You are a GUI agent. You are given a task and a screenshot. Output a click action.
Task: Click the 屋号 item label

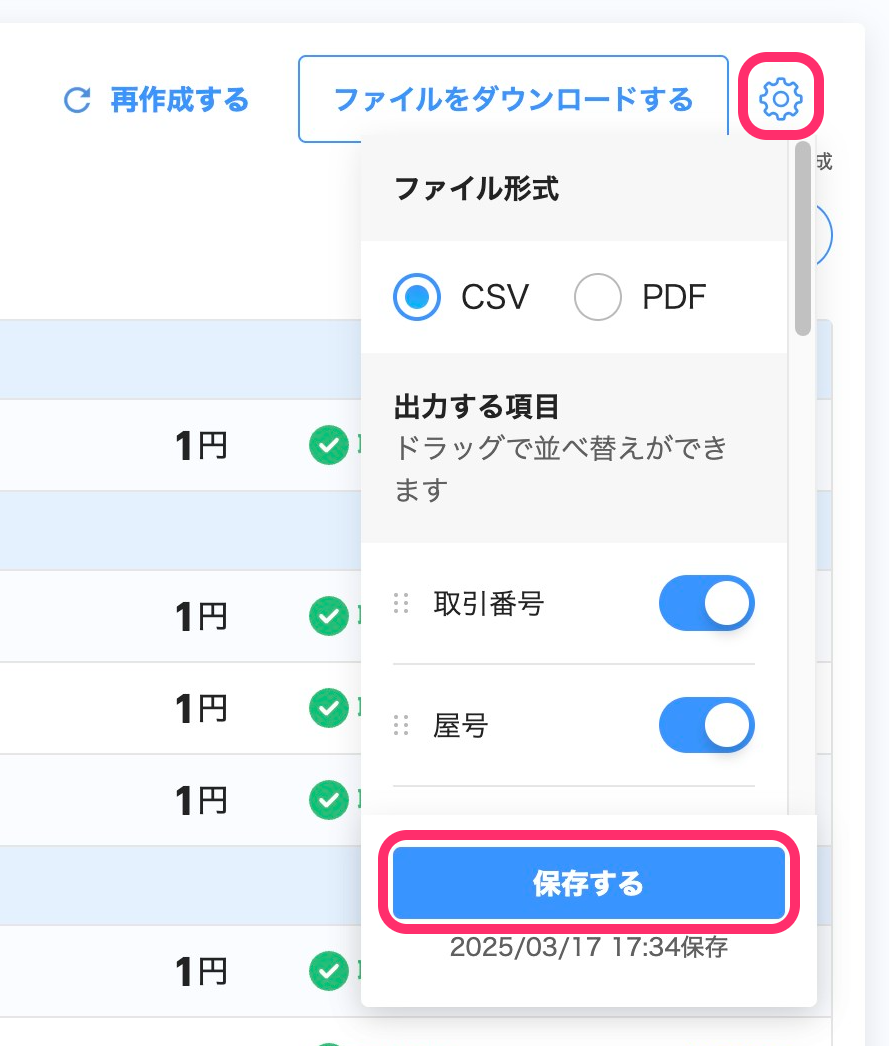point(460,725)
